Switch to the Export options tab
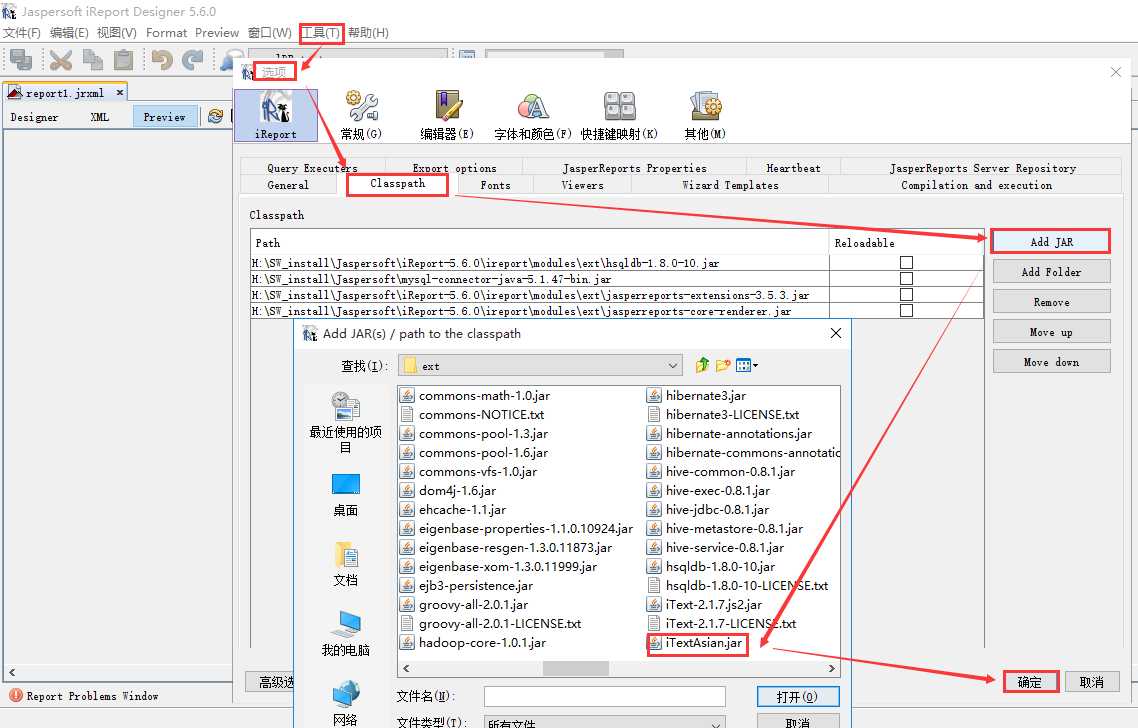The height and width of the screenshot is (728, 1138). tap(454, 168)
